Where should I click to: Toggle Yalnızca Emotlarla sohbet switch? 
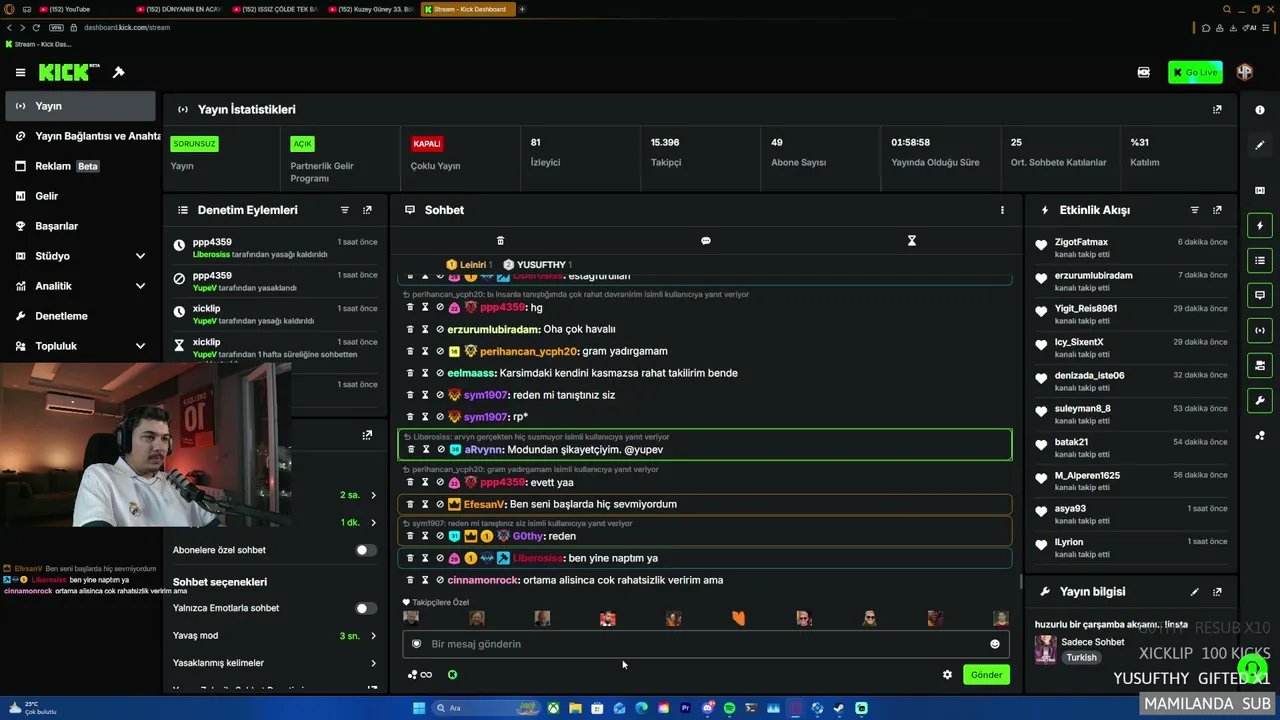(x=366, y=608)
